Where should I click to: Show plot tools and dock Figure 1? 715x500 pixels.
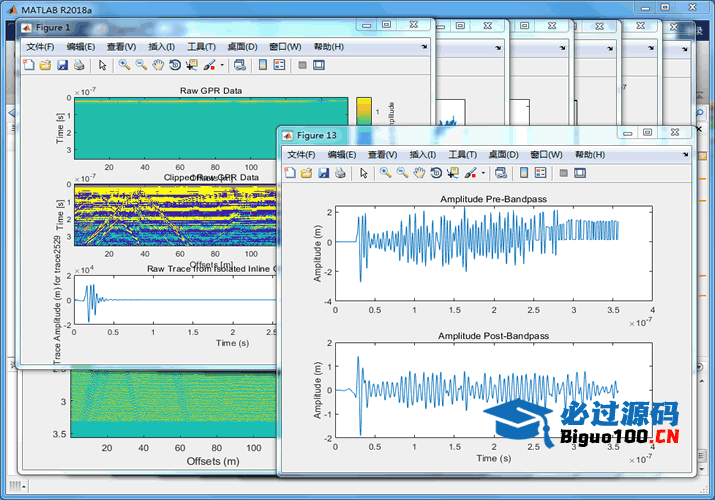tap(319, 65)
